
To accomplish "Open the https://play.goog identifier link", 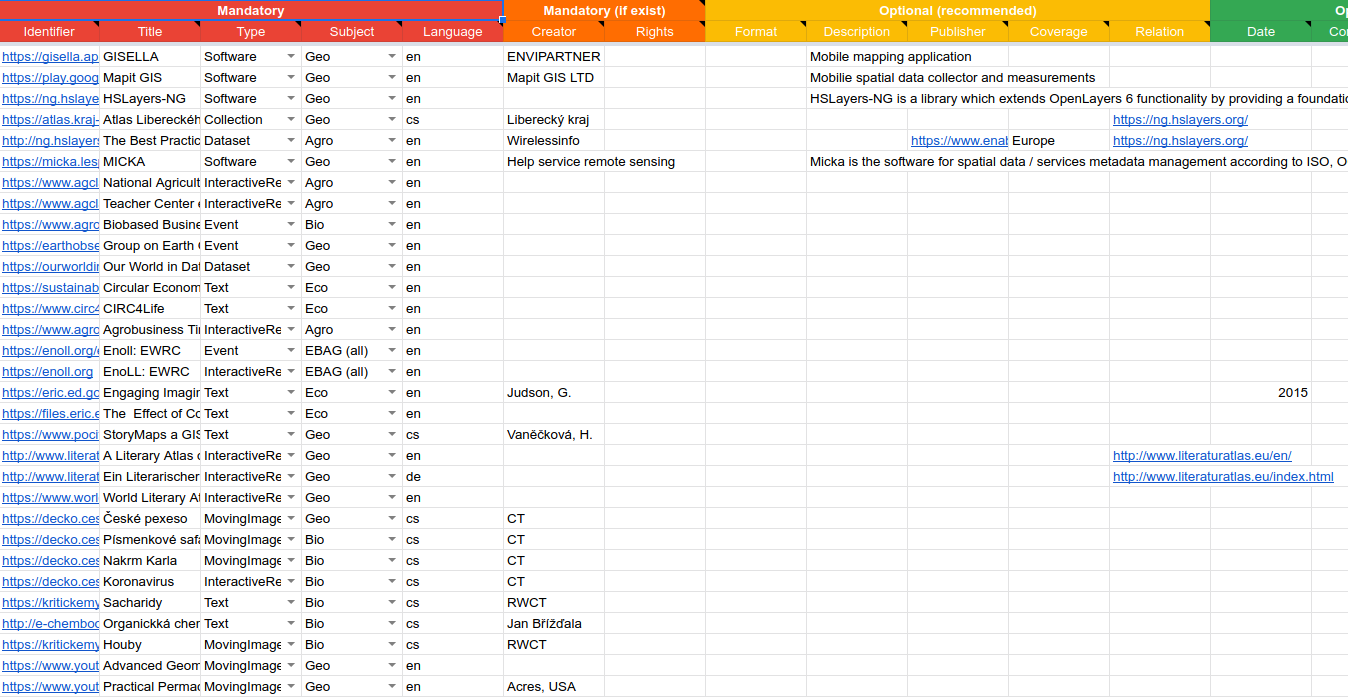I will pos(50,78).
